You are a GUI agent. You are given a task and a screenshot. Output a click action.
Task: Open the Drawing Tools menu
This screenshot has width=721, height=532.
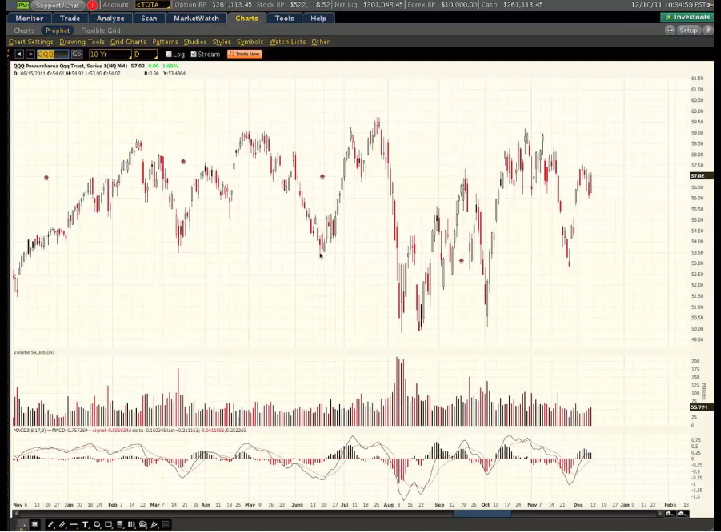click(82, 42)
